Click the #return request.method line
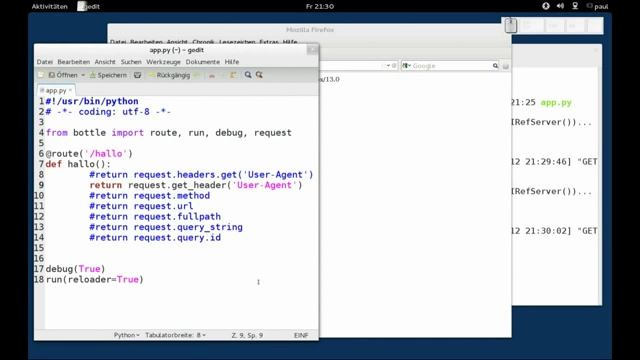 tap(149, 196)
